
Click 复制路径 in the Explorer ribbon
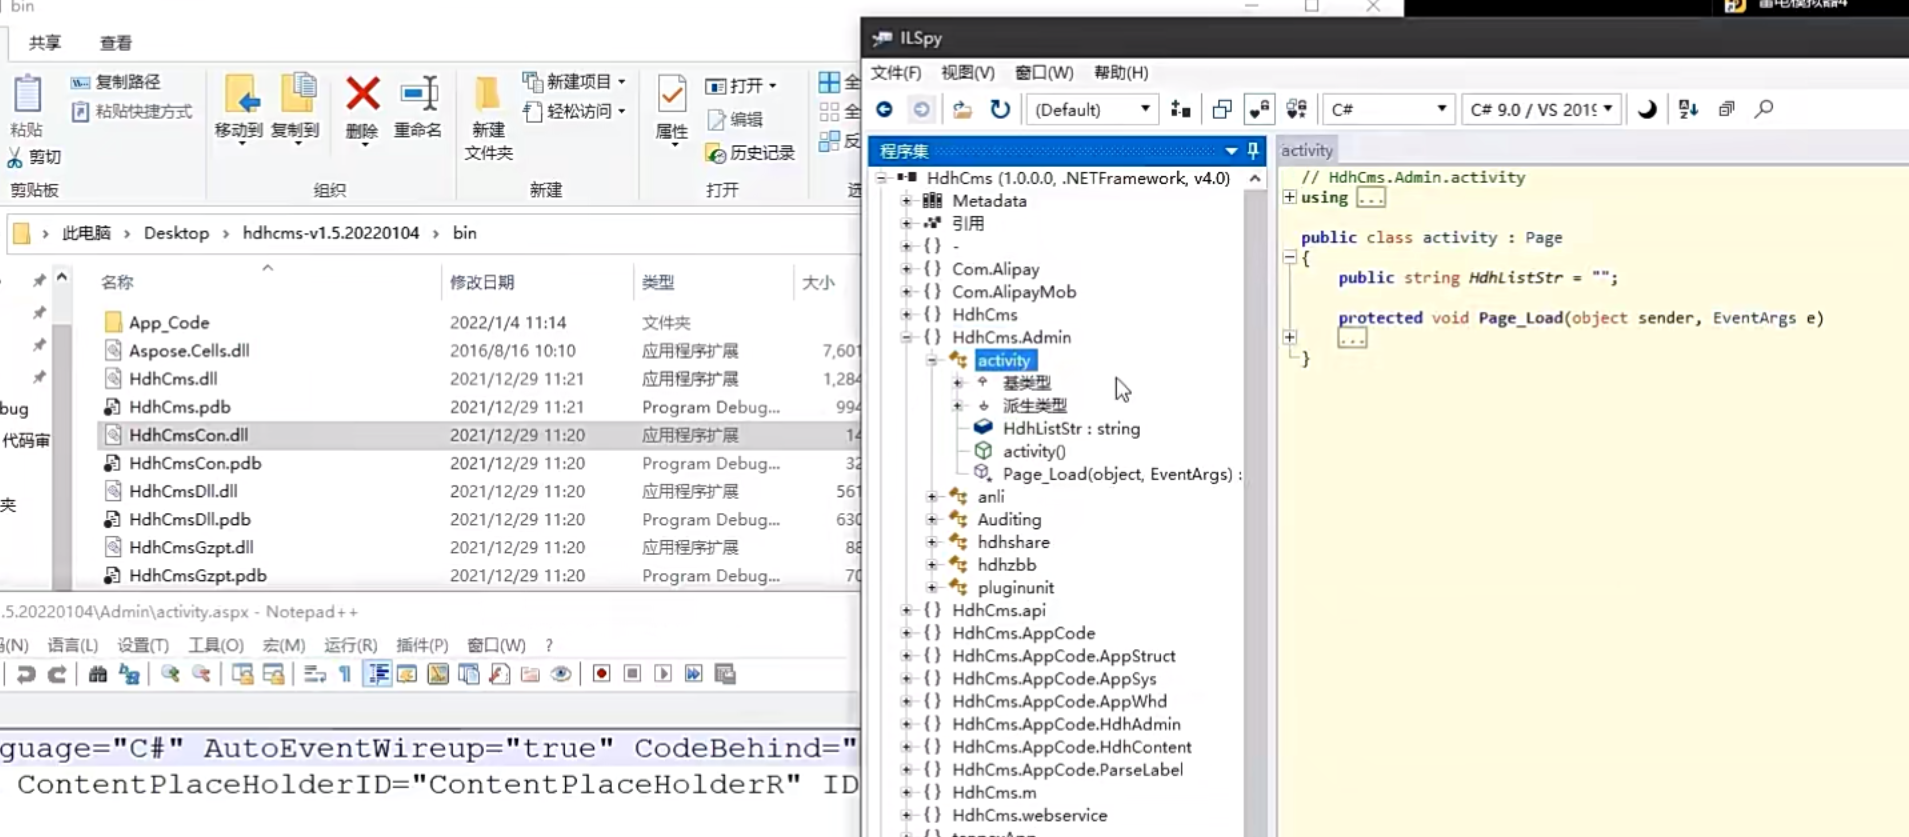pos(116,82)
